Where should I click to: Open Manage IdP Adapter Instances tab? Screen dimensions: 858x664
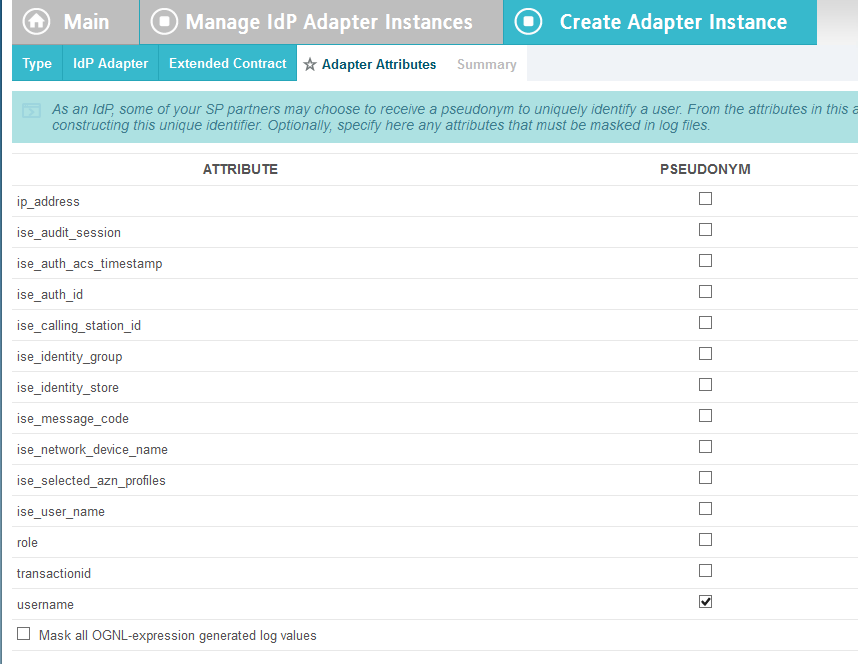coord(321,22)
